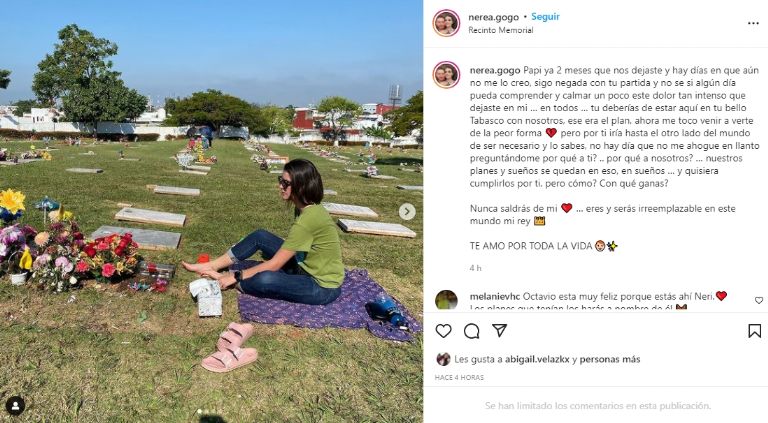Go to next photo with arrow
Screen dimensions: 768x423
click(407, 212)
